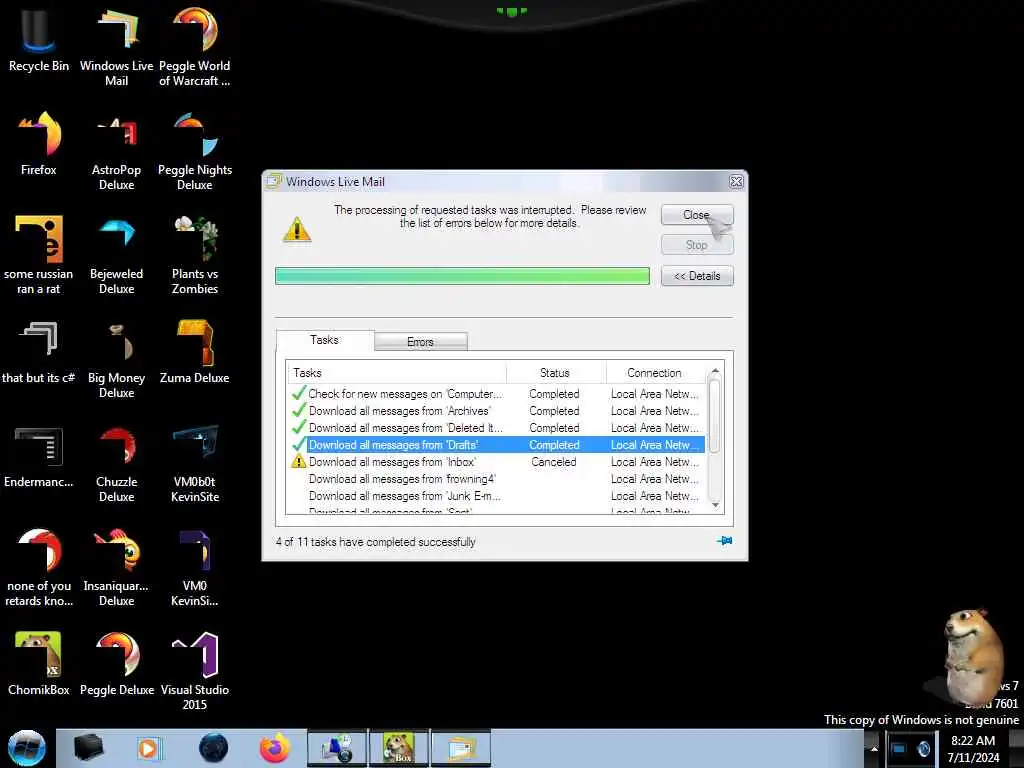1024x768 pixels.
Task: Select the Peggle Deluxe desktop icon
Action: pos(116,664)
